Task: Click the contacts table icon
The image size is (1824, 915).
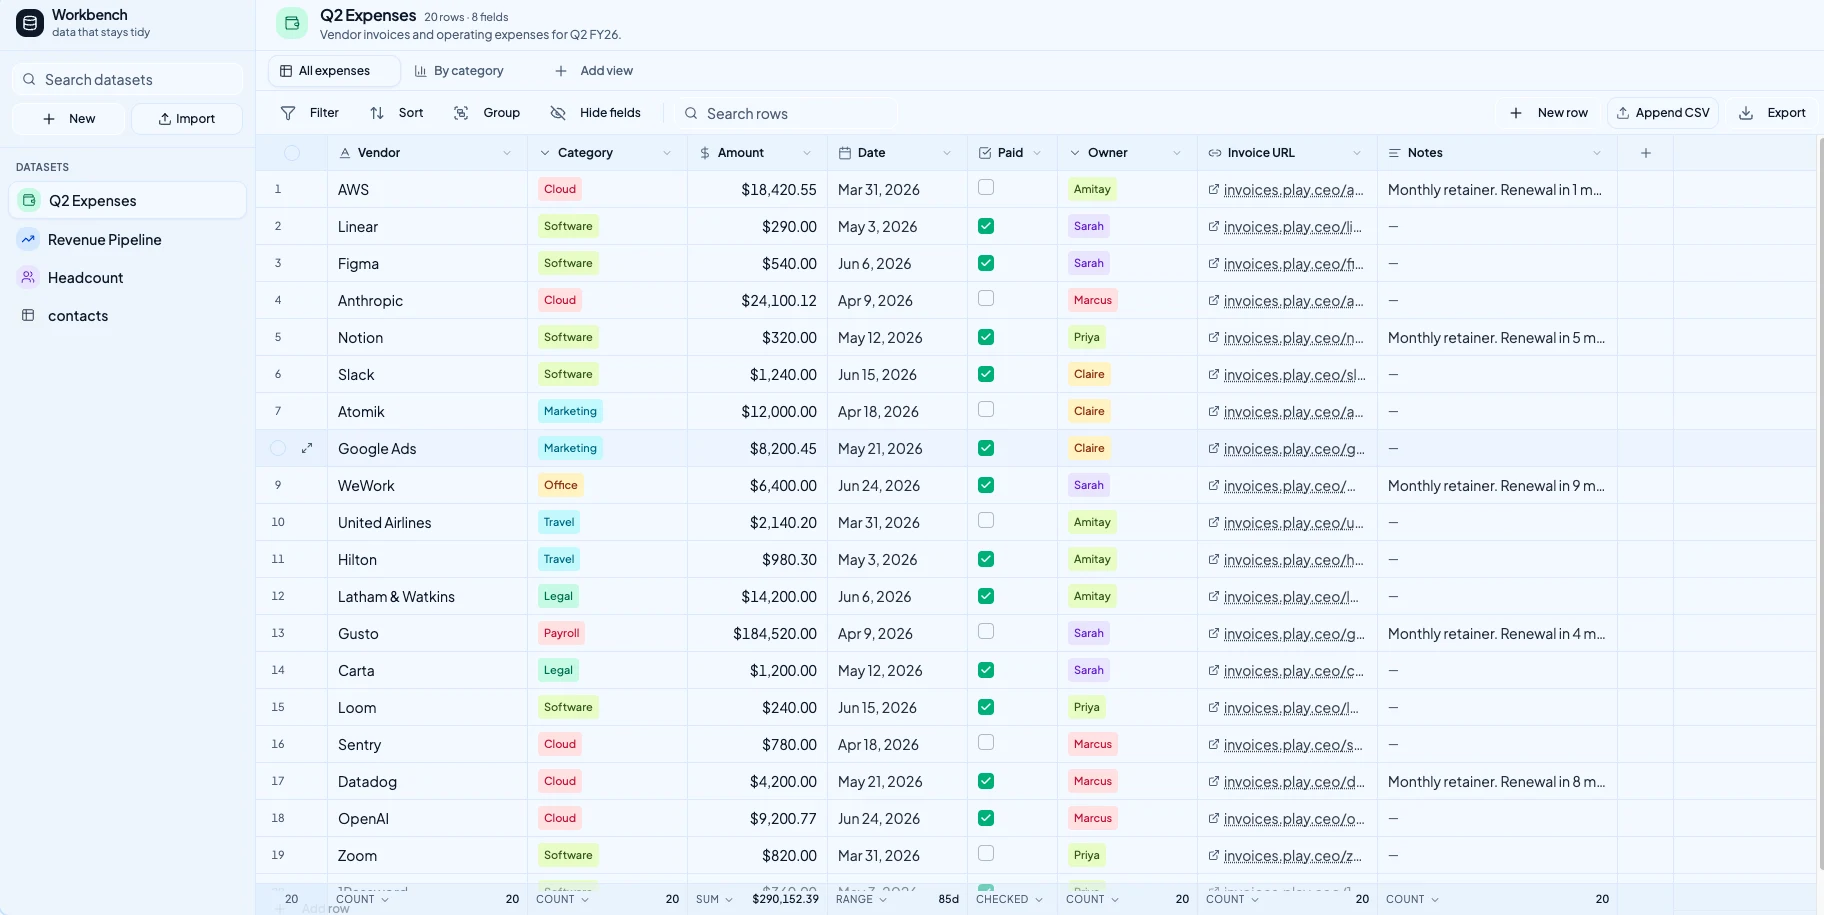Action: [28, 315]
